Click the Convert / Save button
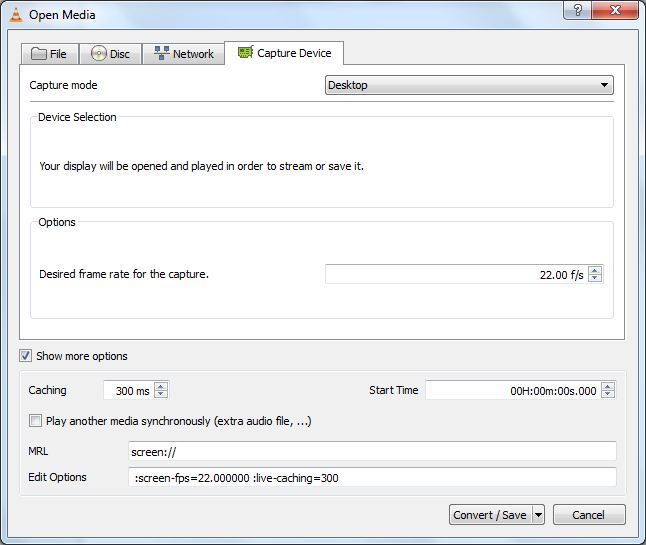Viewport: 646px width, 545px height. click(491, 515)
